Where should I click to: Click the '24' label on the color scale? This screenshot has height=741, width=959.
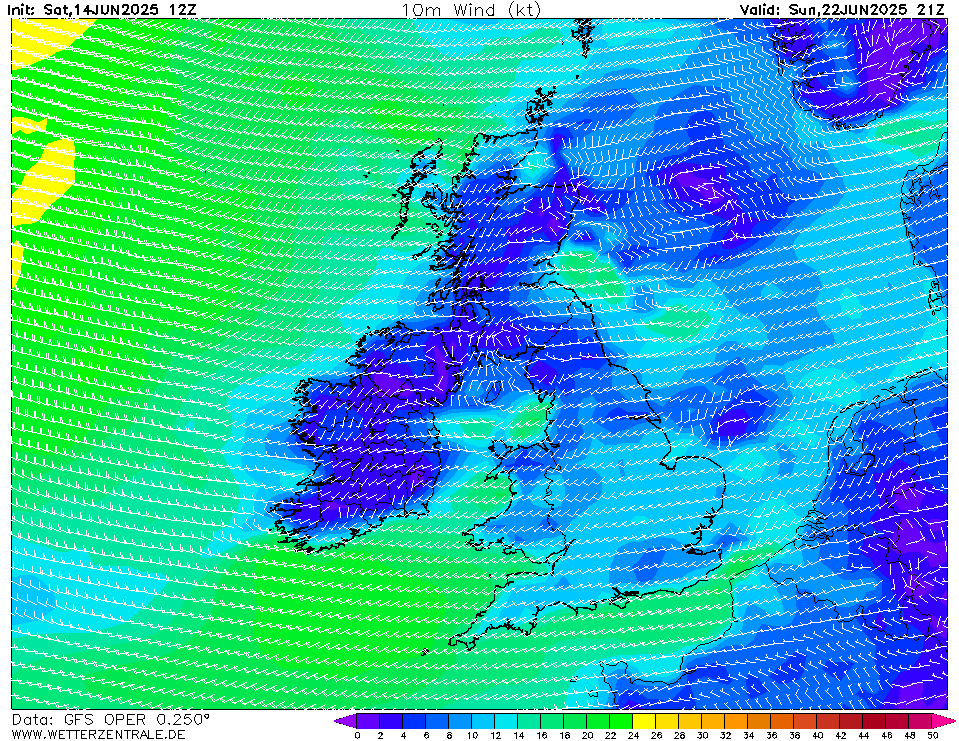tap(633, 735)
